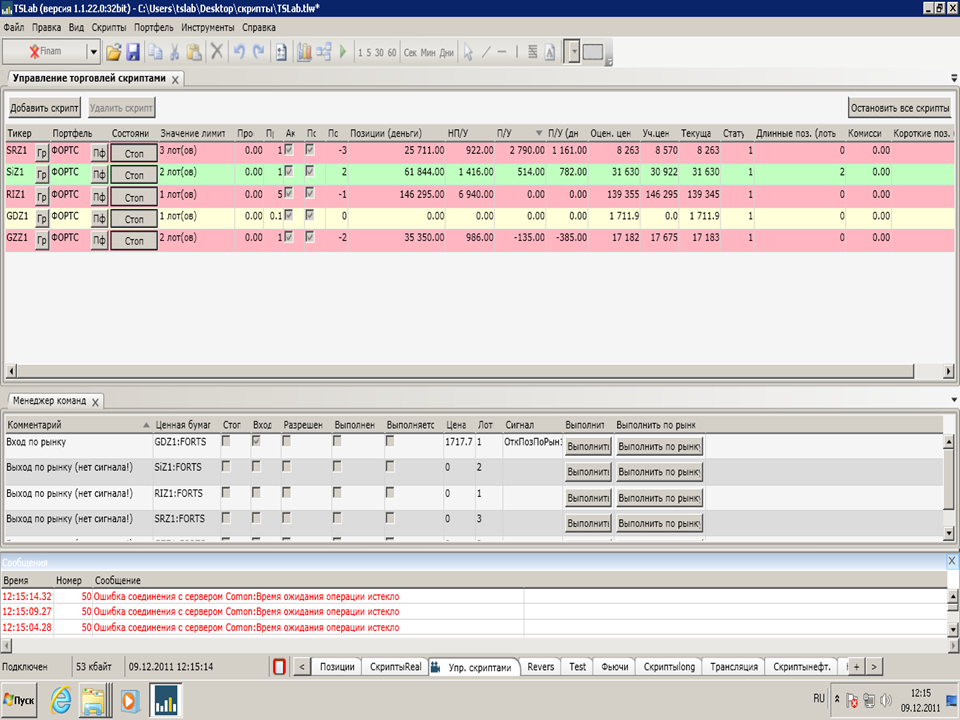Screen dimensions: 960x720
Task: Click the undo arrow icon
Action: (239, 52)
